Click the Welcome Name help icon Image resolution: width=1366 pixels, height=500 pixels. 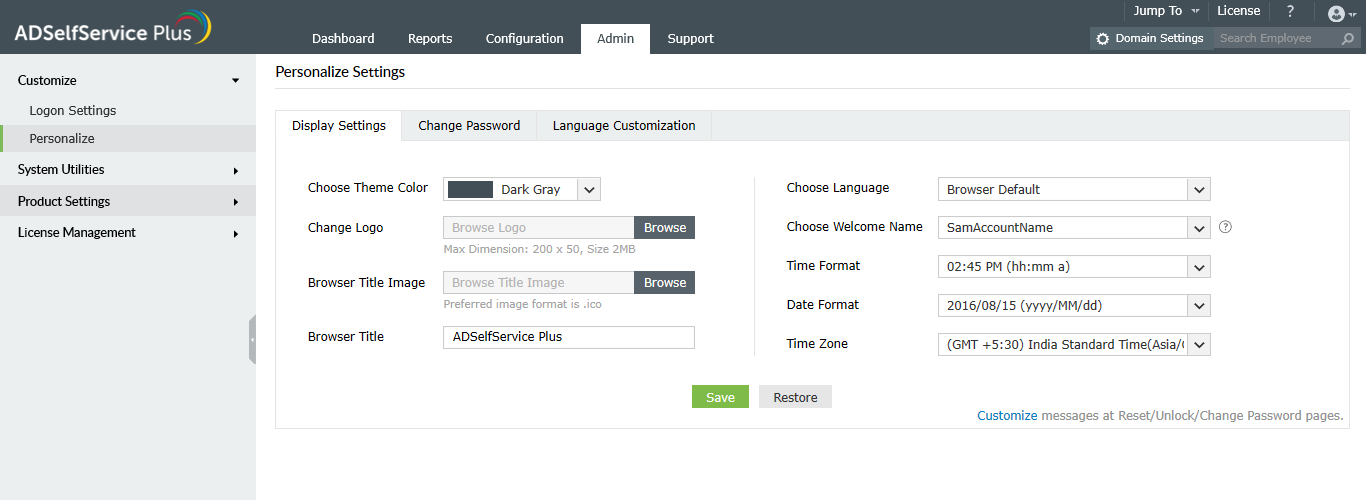[1225, 227]
